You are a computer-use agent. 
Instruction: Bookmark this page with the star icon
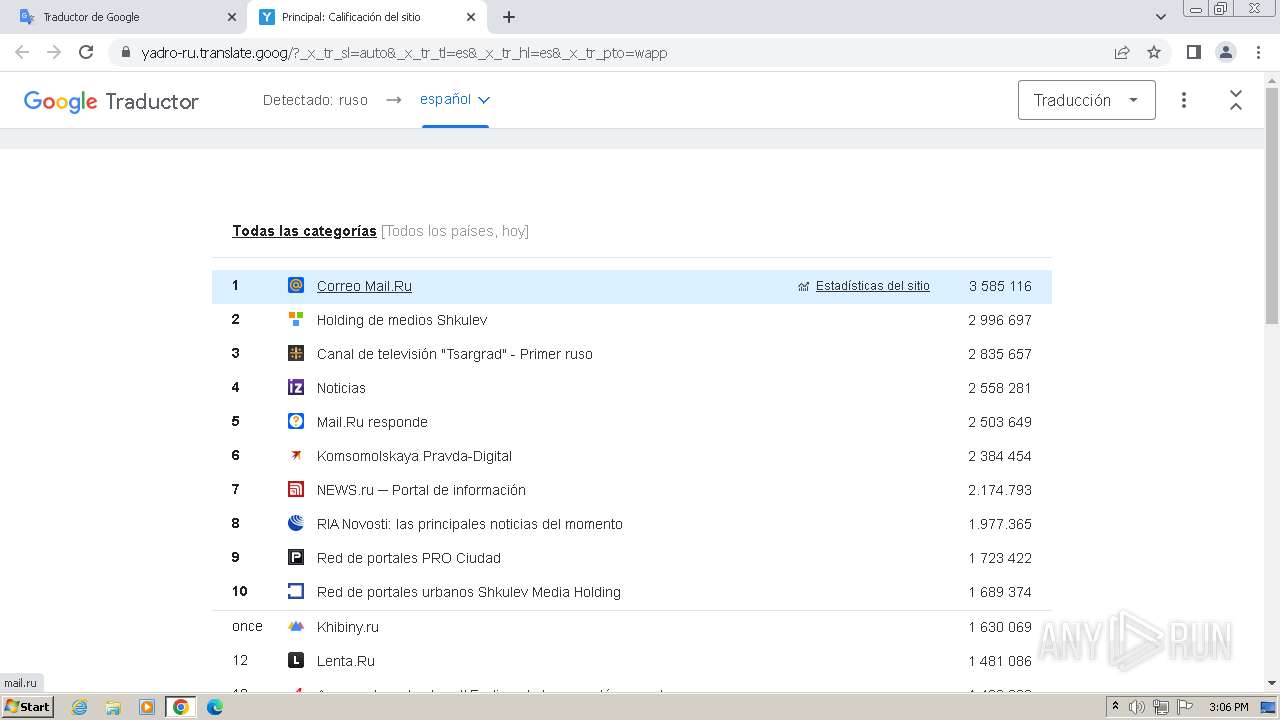pyautogui.click(x=1154, y=52)
